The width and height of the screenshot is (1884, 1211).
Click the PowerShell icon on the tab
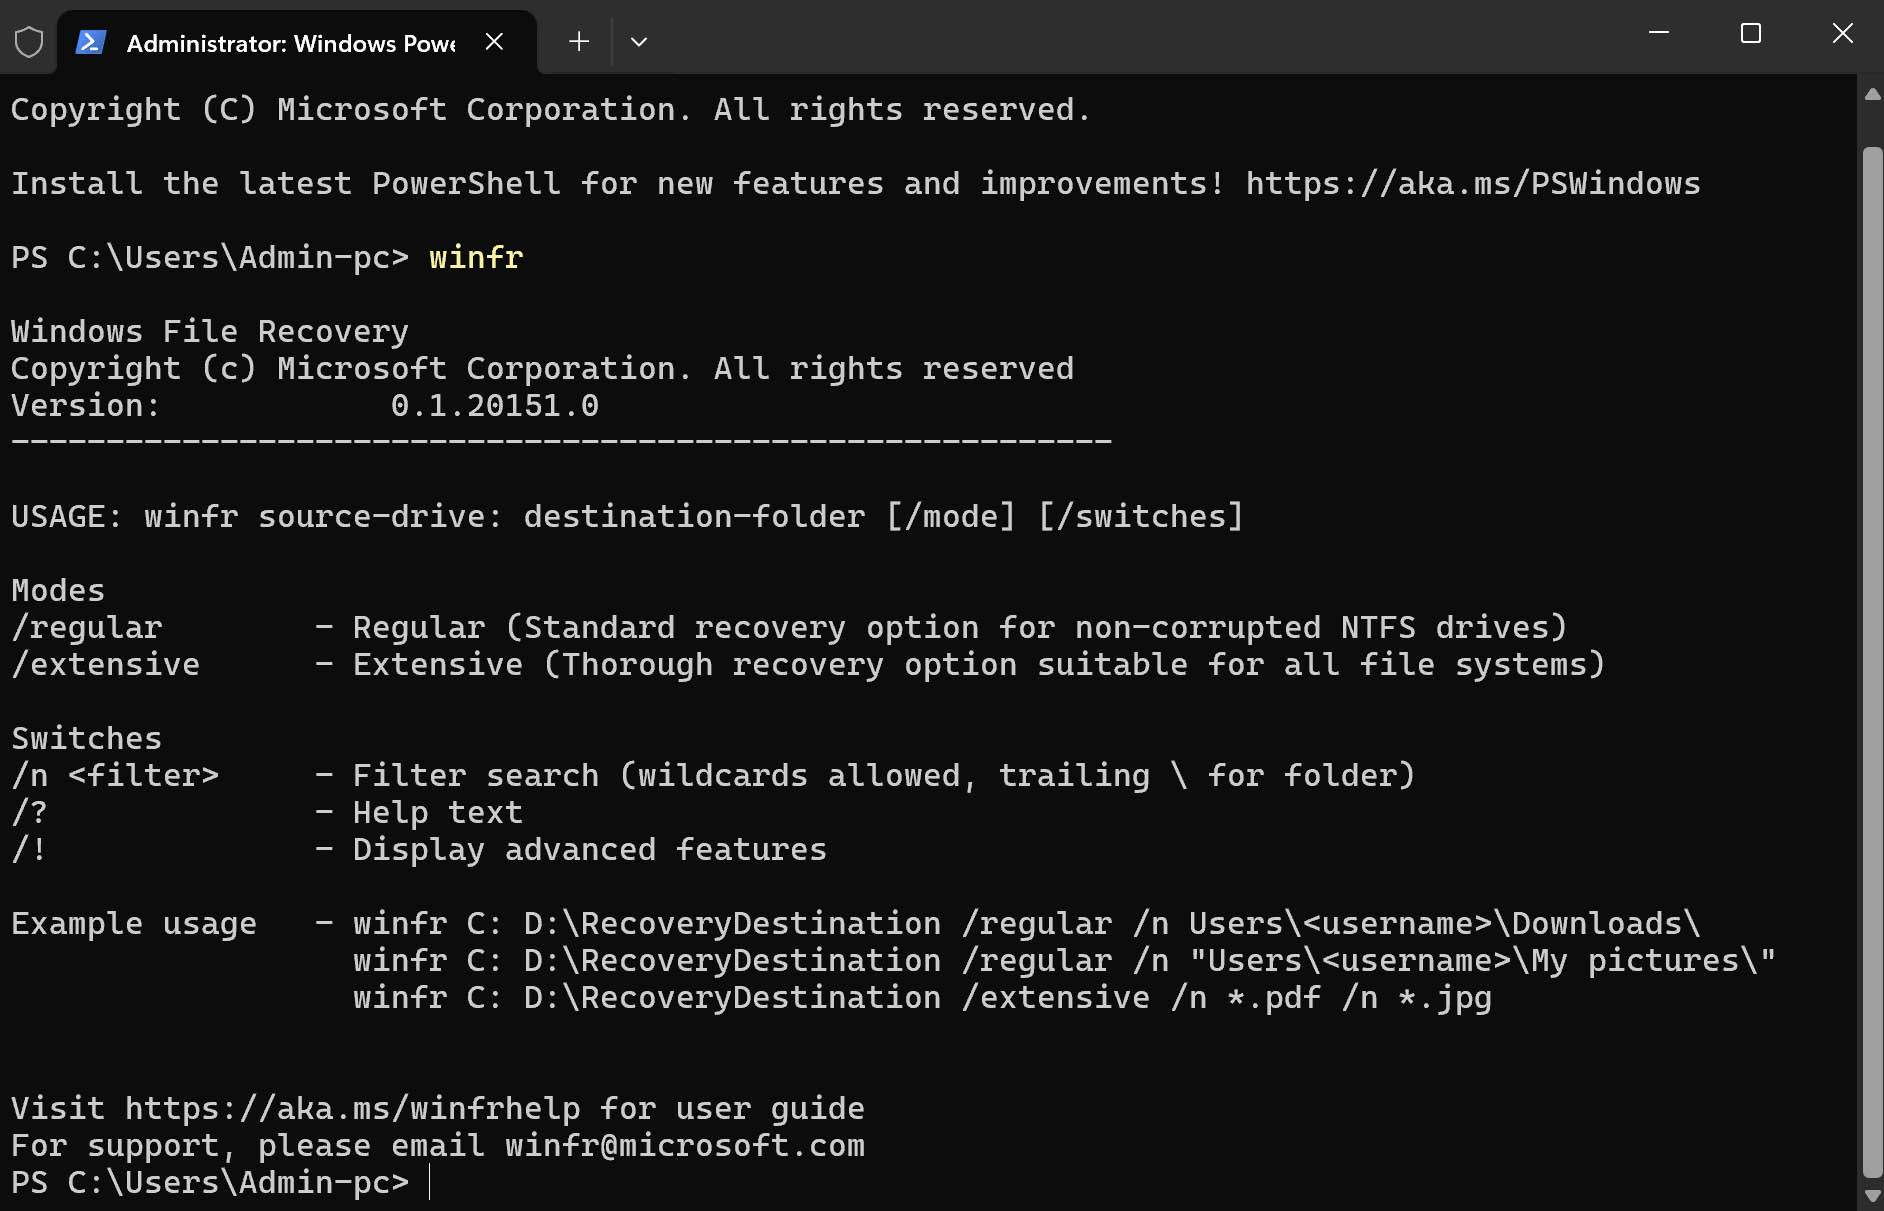click(91, 42)
